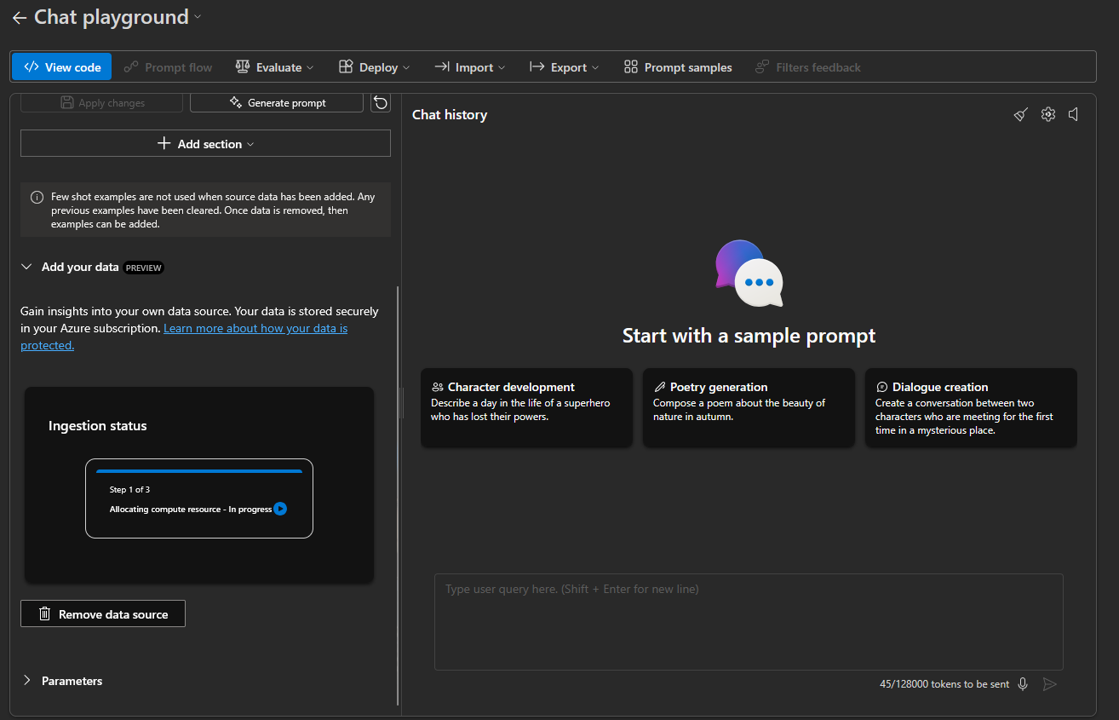
Task: Select the speaker read-aloud icon
Action: tap(1073, 114)
